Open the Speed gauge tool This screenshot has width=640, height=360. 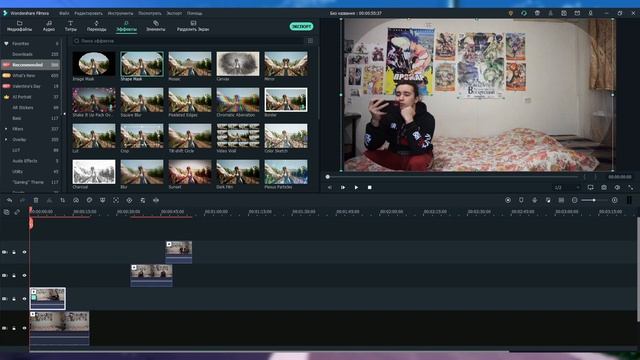pos(76,200)
